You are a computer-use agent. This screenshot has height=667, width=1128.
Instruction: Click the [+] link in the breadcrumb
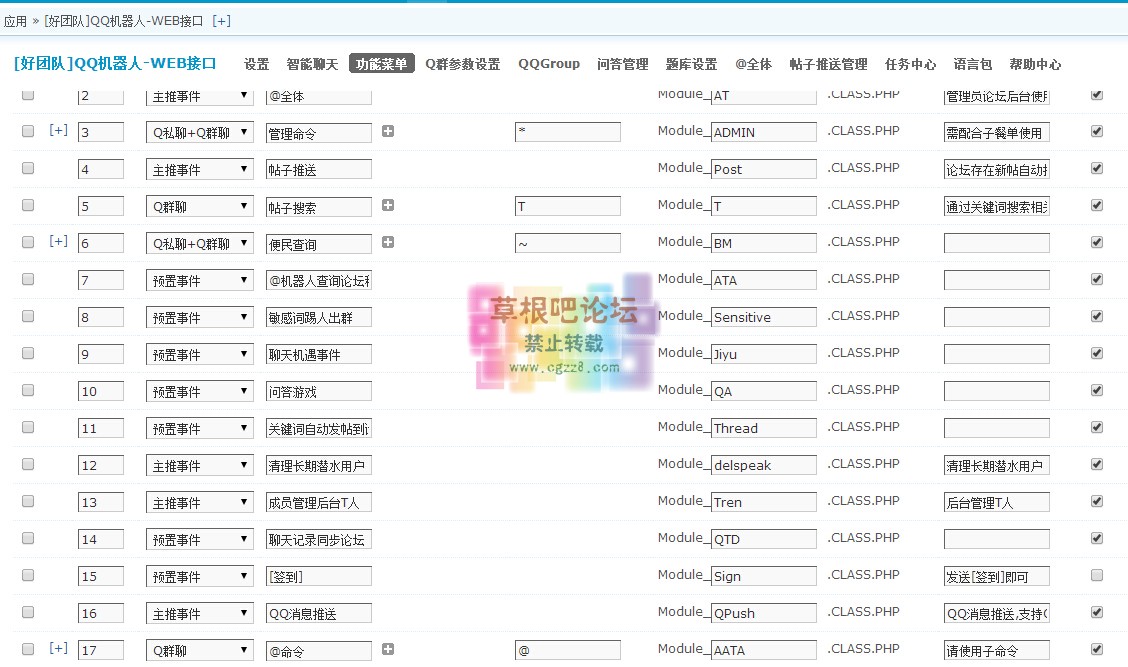(x=221, y=20)
